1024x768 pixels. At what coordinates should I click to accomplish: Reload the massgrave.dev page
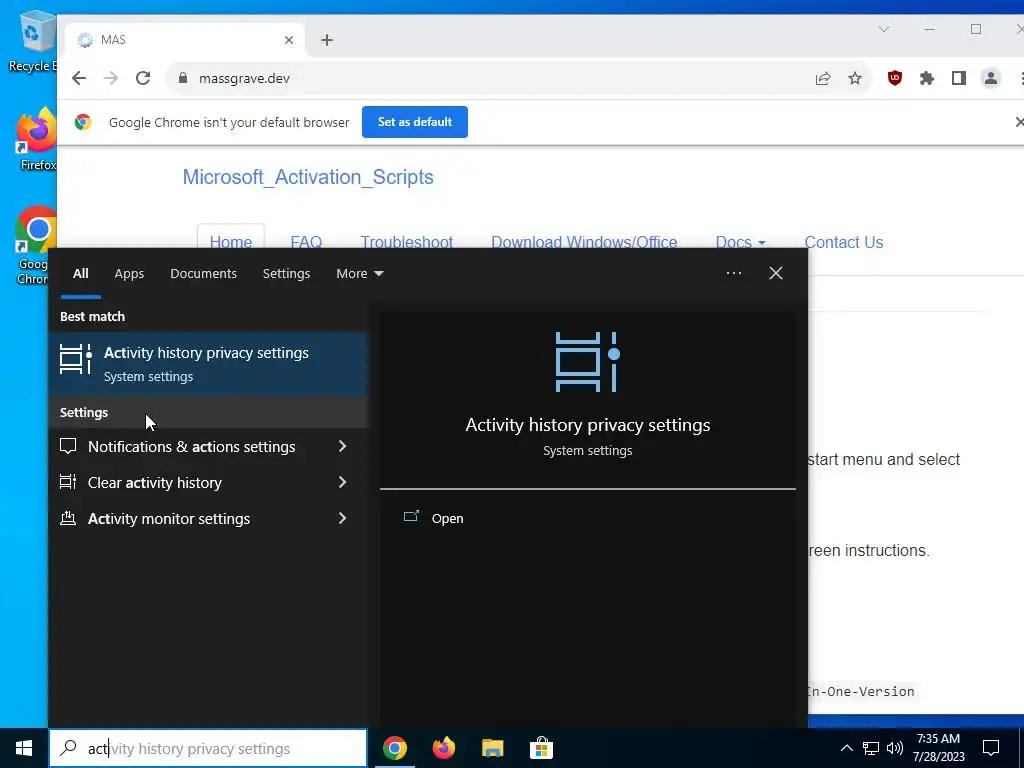[143, 78]
